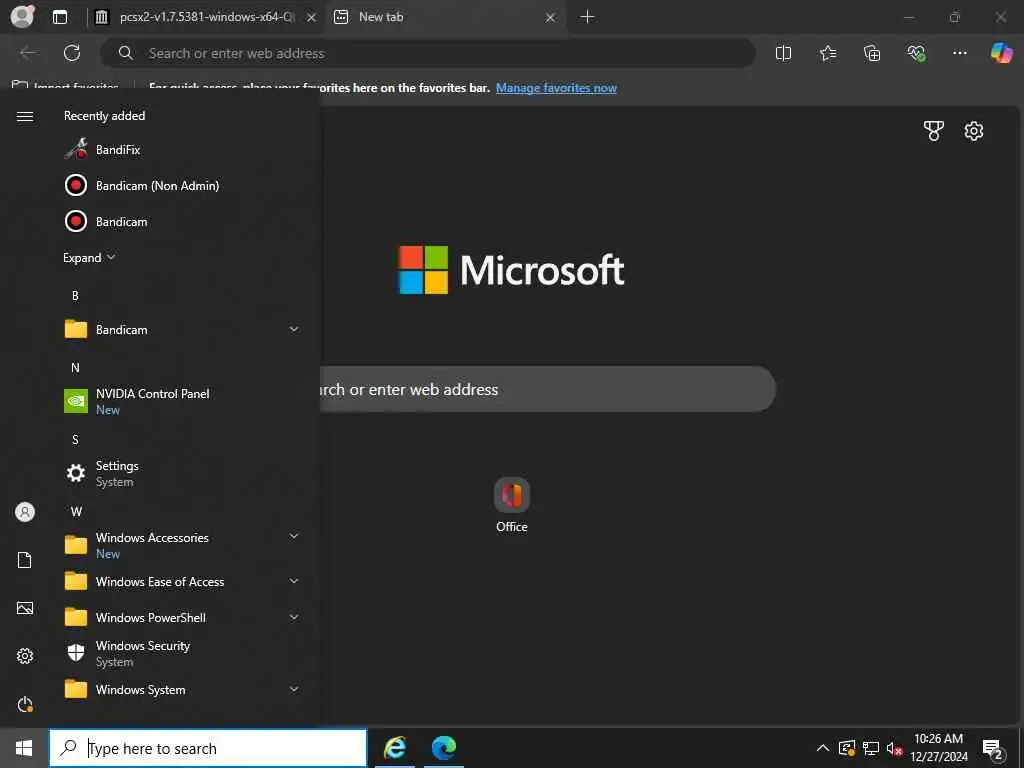This screenshot has height=768, width=1024.
Task: Click Manage favorites now link
Action: (556, 88)
